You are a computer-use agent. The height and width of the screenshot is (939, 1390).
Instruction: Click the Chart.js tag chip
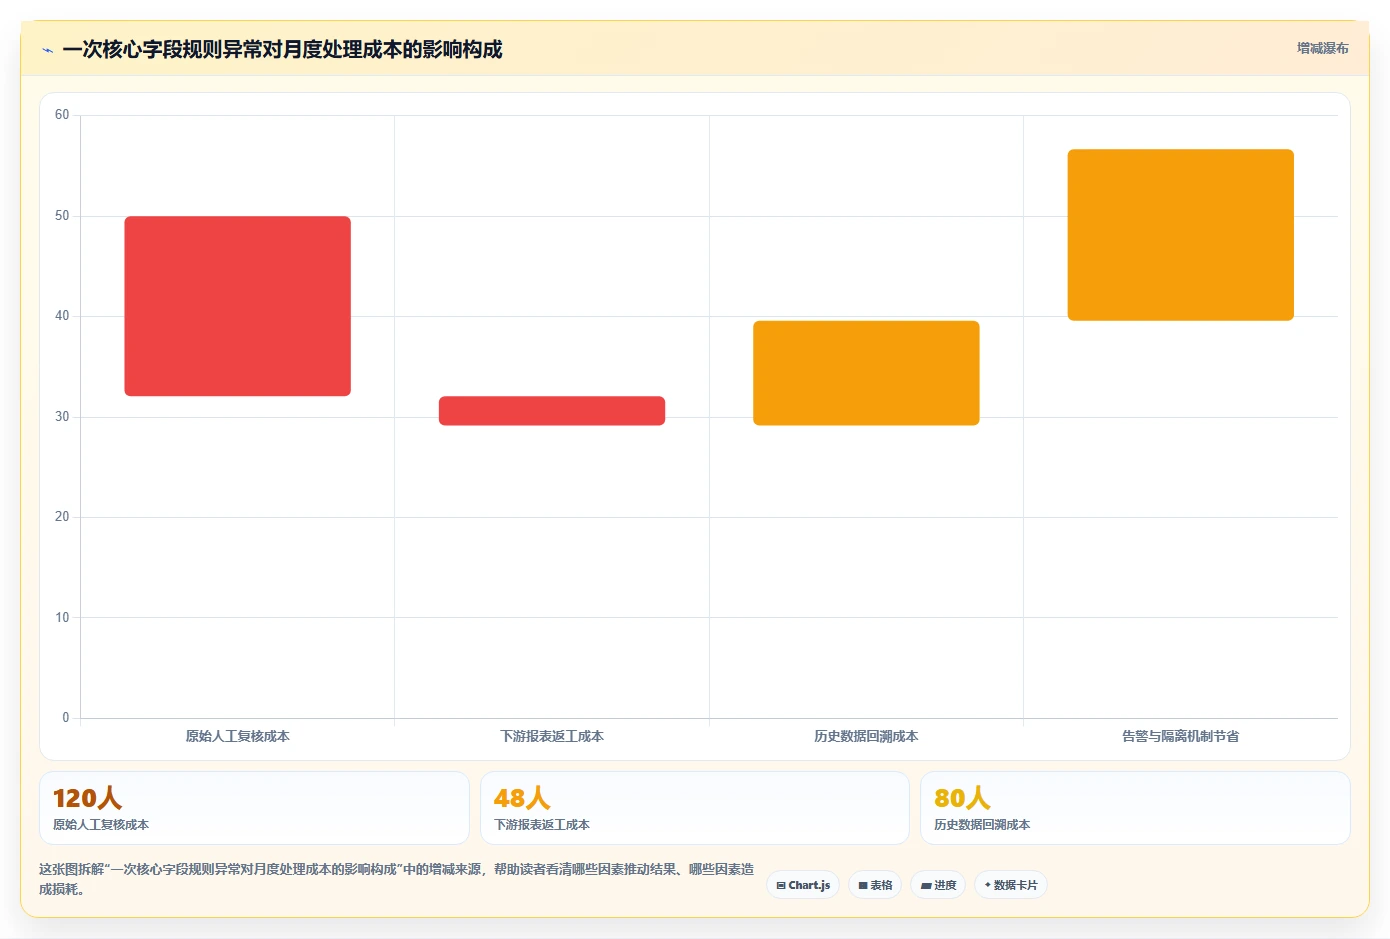pyautogui.click(x=803, y=885)
